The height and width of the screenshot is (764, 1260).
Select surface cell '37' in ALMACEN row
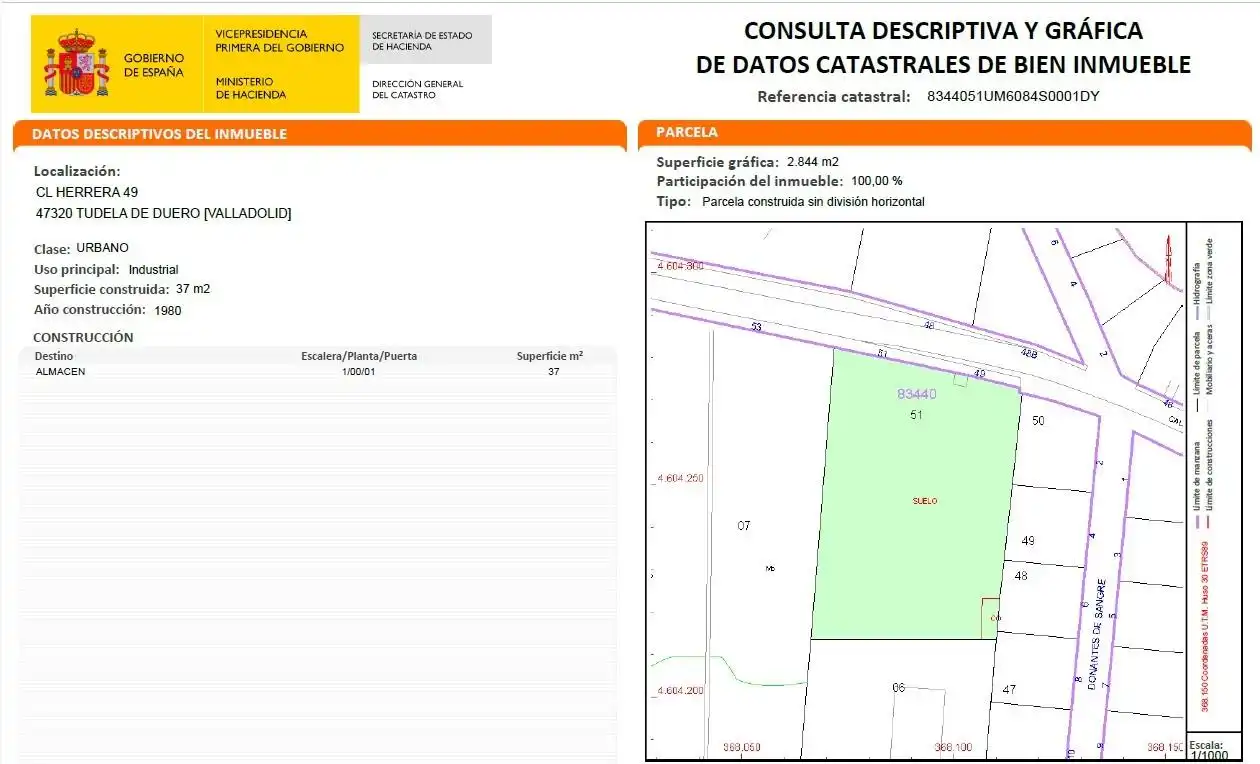[554, 371]
